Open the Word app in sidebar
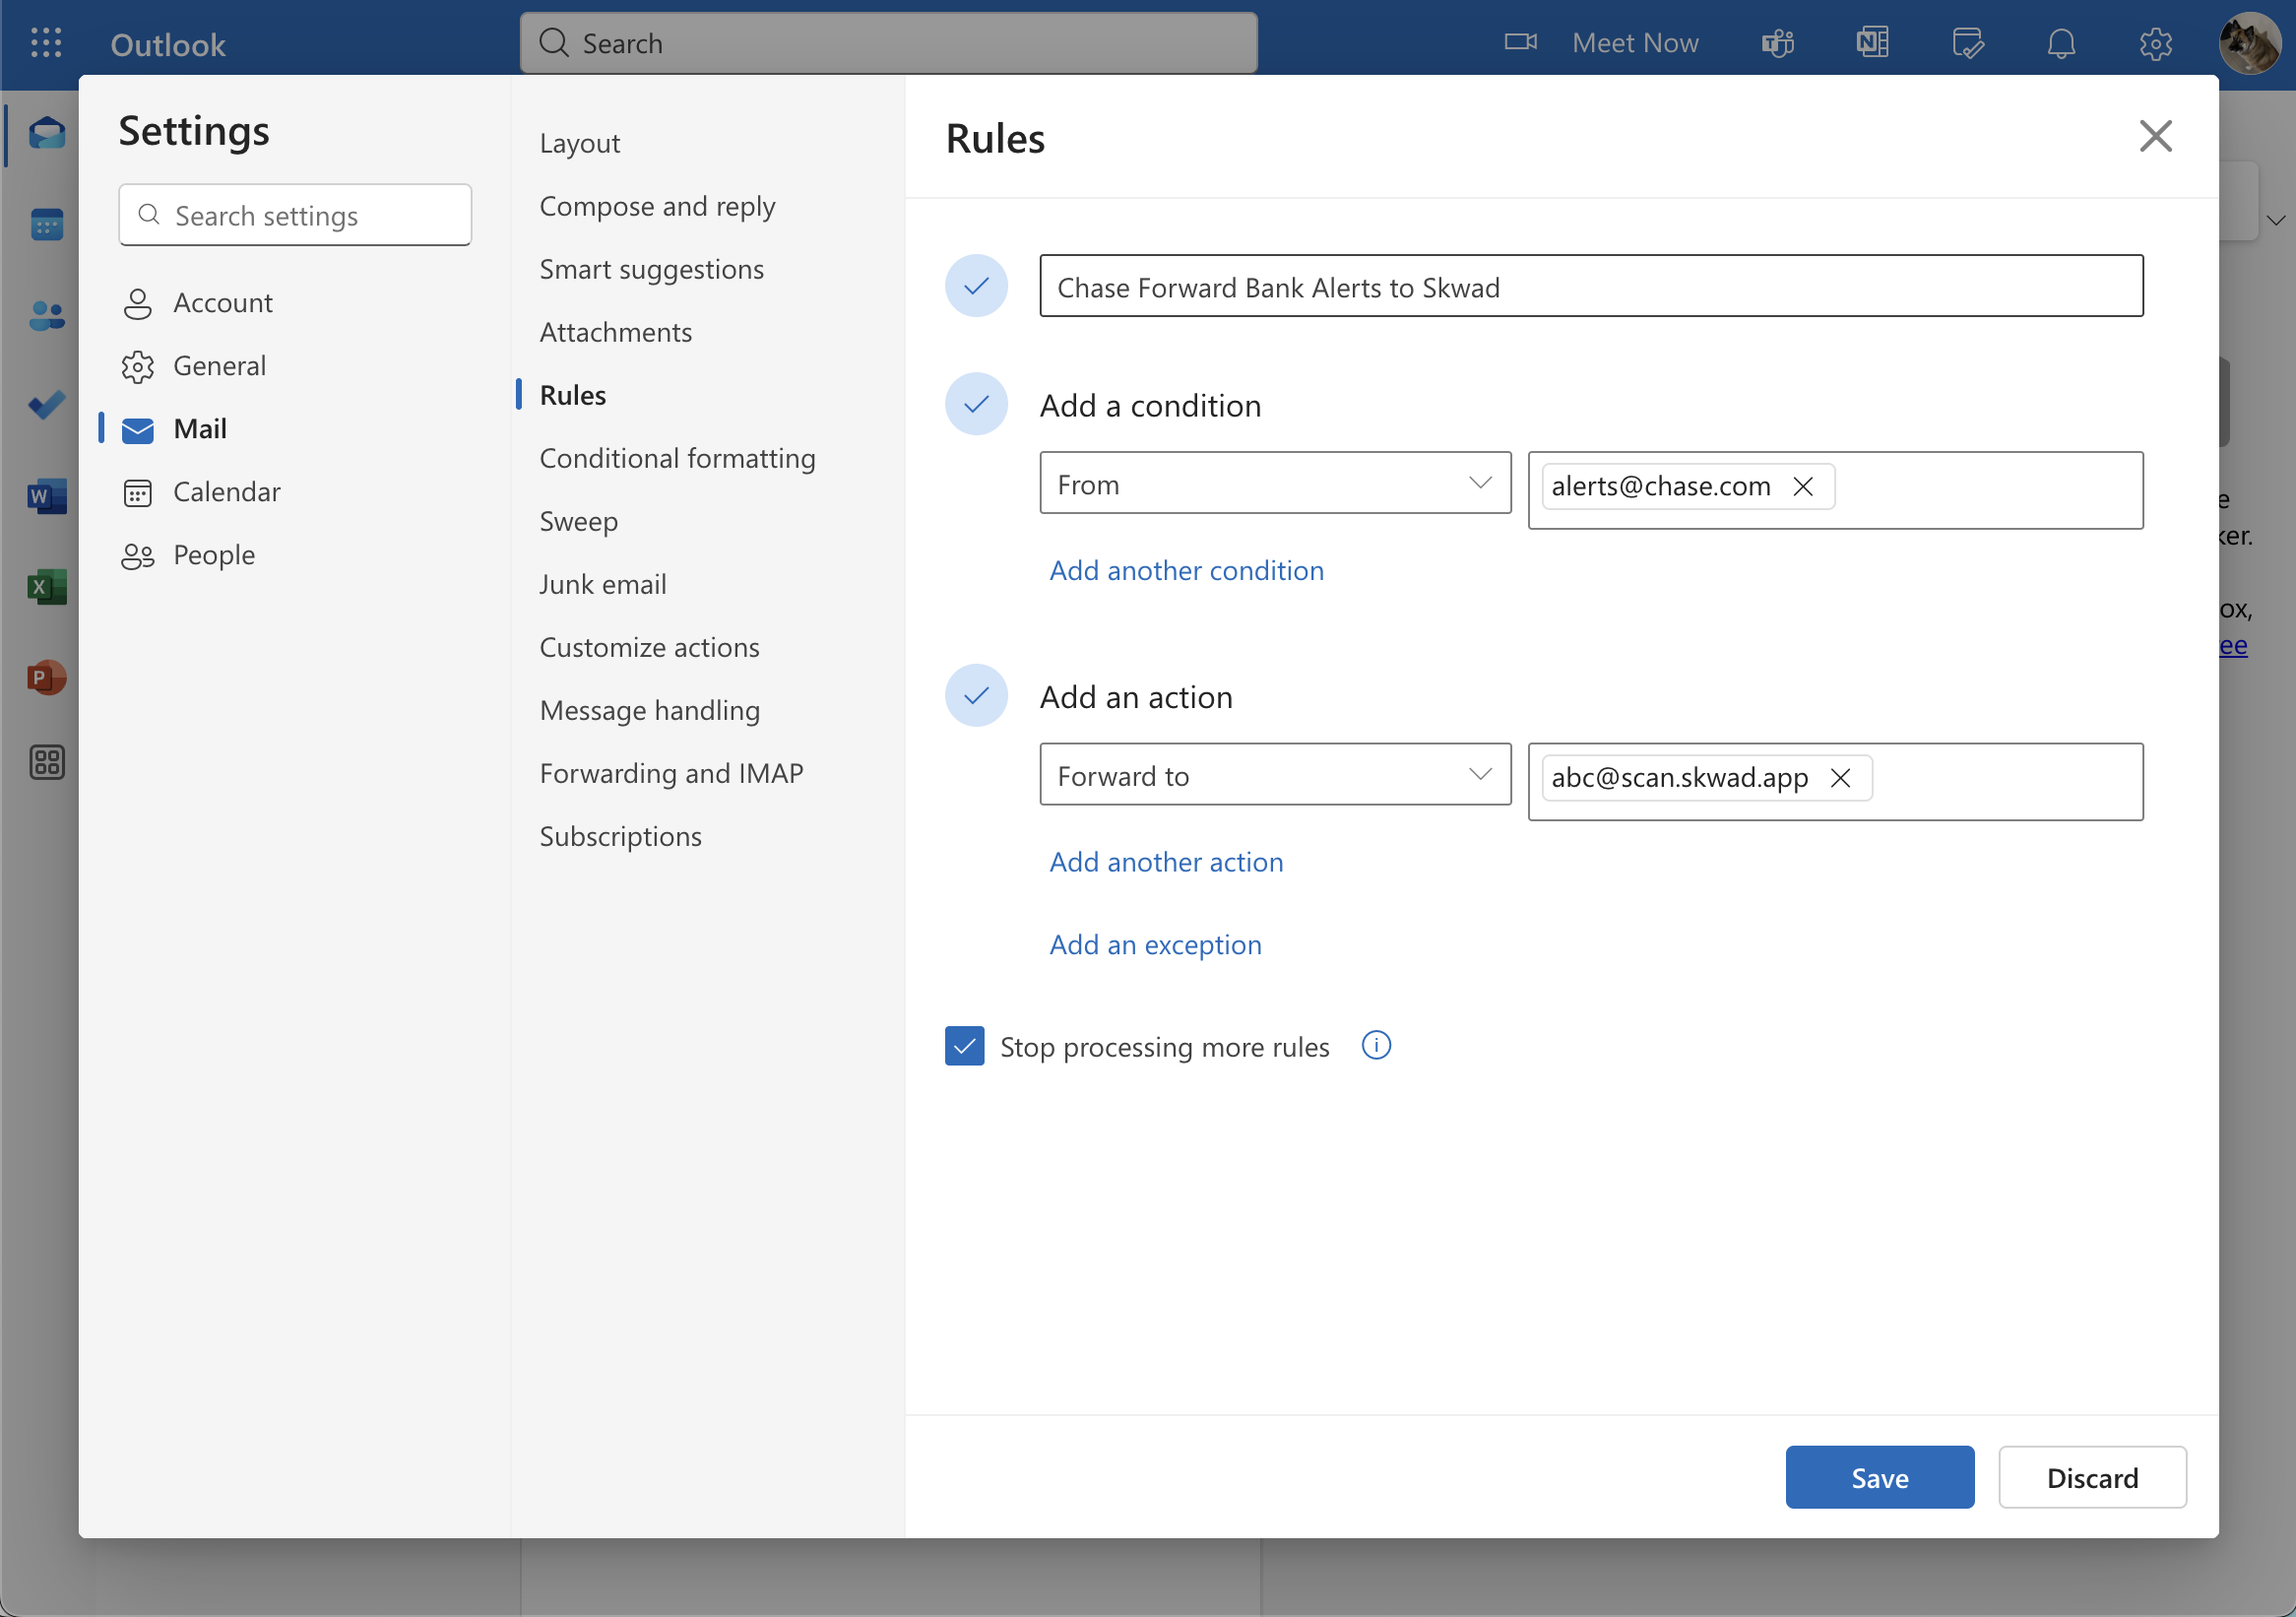Image resolution: width=2296 pixels, height=1617 pixels. tap(46, 496)
